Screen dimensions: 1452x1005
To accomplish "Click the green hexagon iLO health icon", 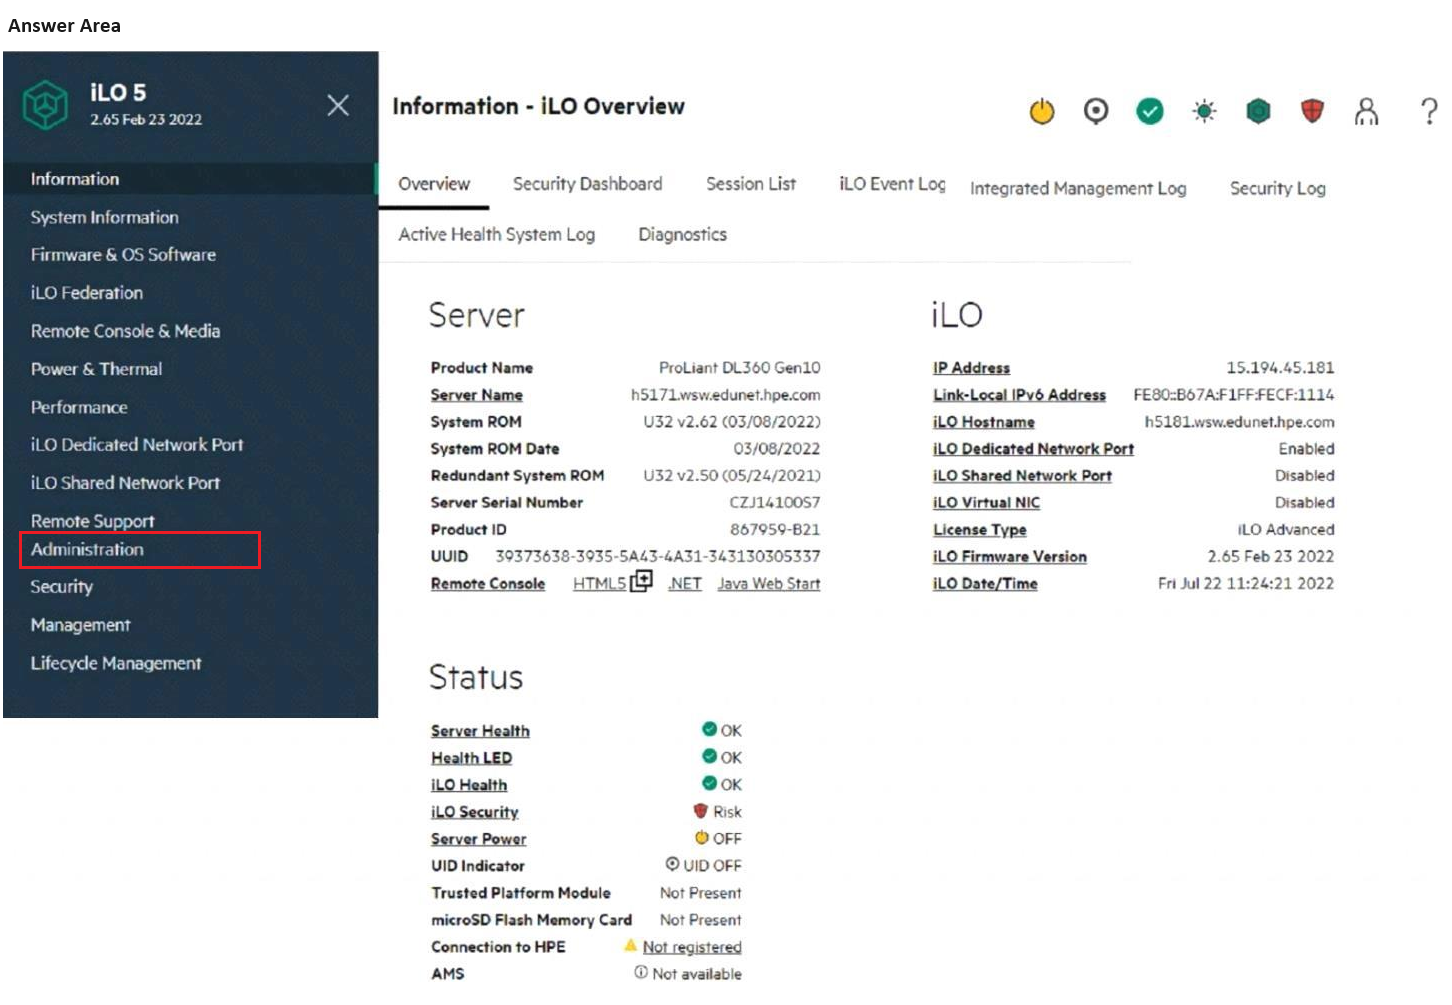I will pyautogui.click(x=1258, y=110).
